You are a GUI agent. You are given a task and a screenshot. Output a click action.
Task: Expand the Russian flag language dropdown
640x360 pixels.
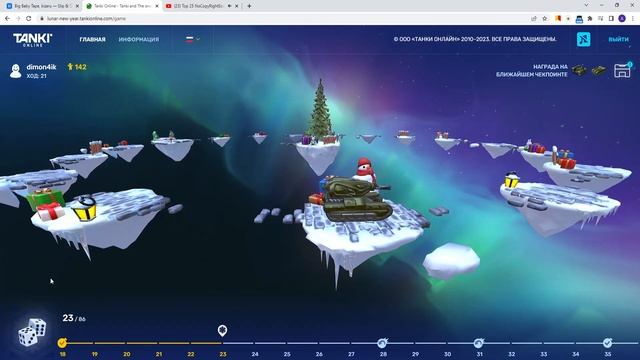coord(192,39)
